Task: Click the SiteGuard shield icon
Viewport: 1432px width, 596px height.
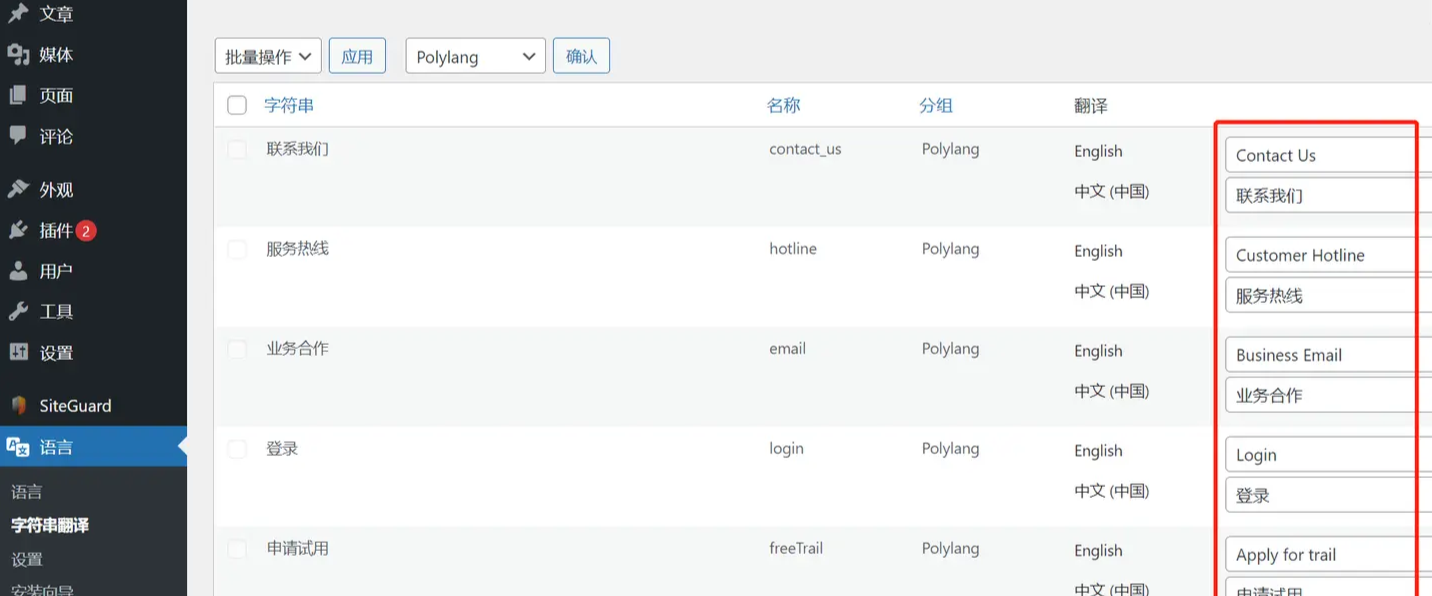Action: pos(18,405)
